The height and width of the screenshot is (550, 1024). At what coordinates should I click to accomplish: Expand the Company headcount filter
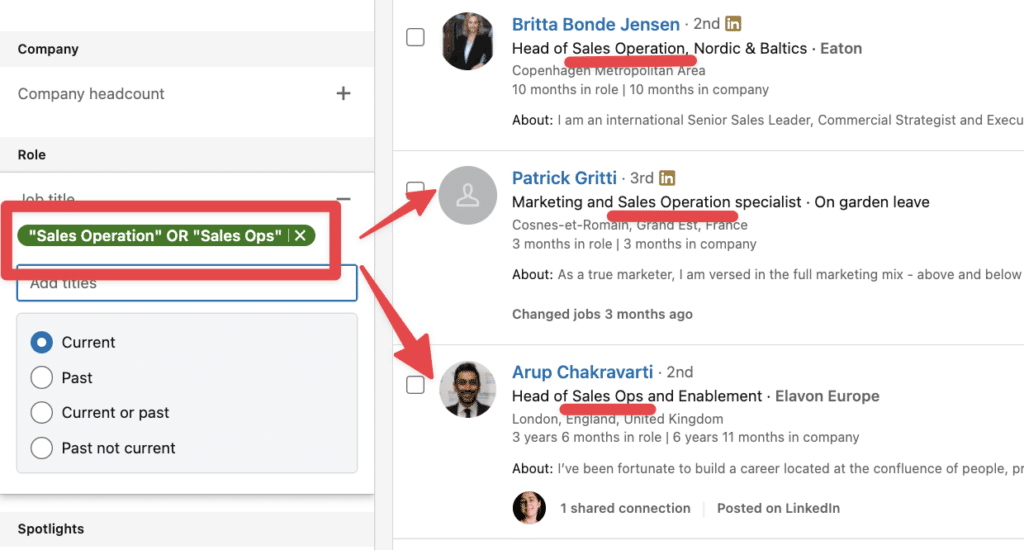click(x=344, y=93)
